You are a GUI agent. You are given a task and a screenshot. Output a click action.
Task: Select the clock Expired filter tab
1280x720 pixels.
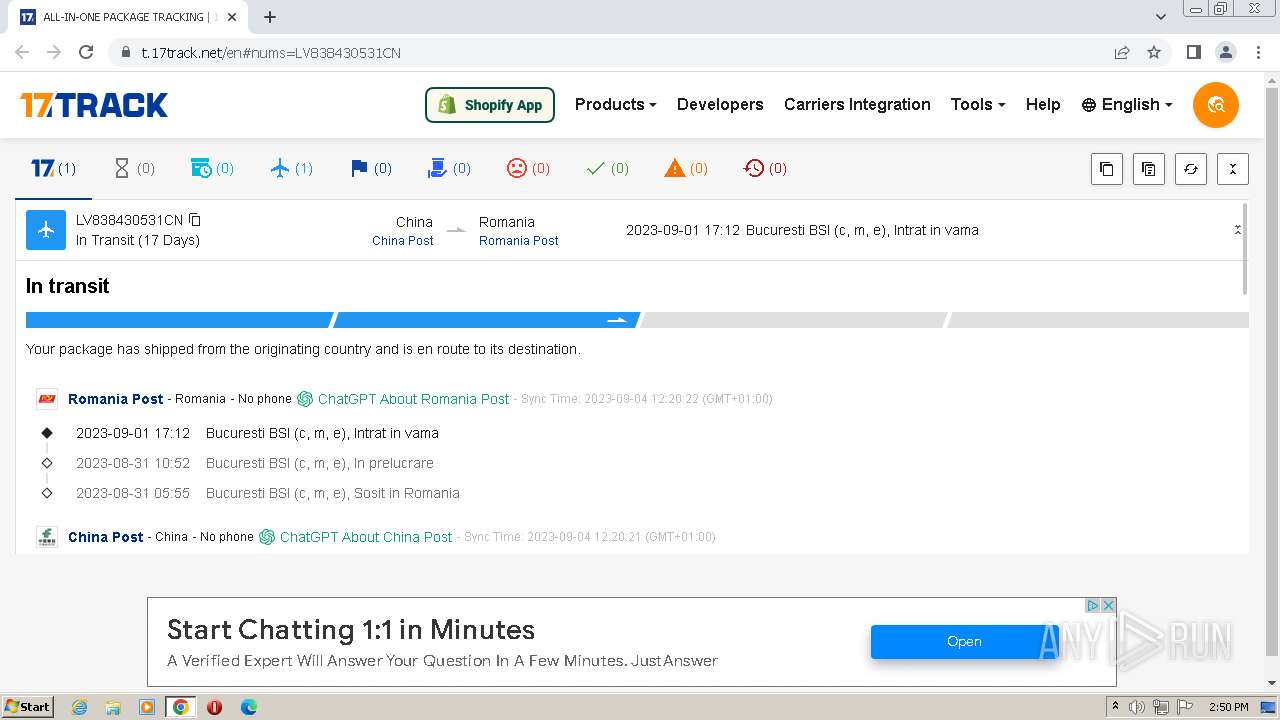(x=765, y=168)
